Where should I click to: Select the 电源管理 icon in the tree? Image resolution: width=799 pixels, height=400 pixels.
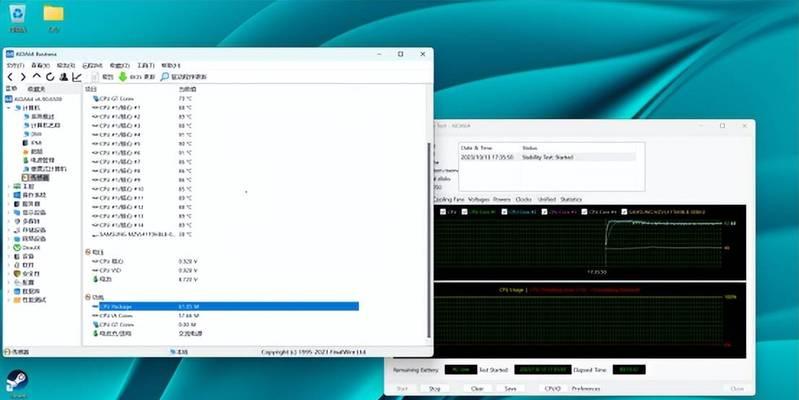(26, 160)
